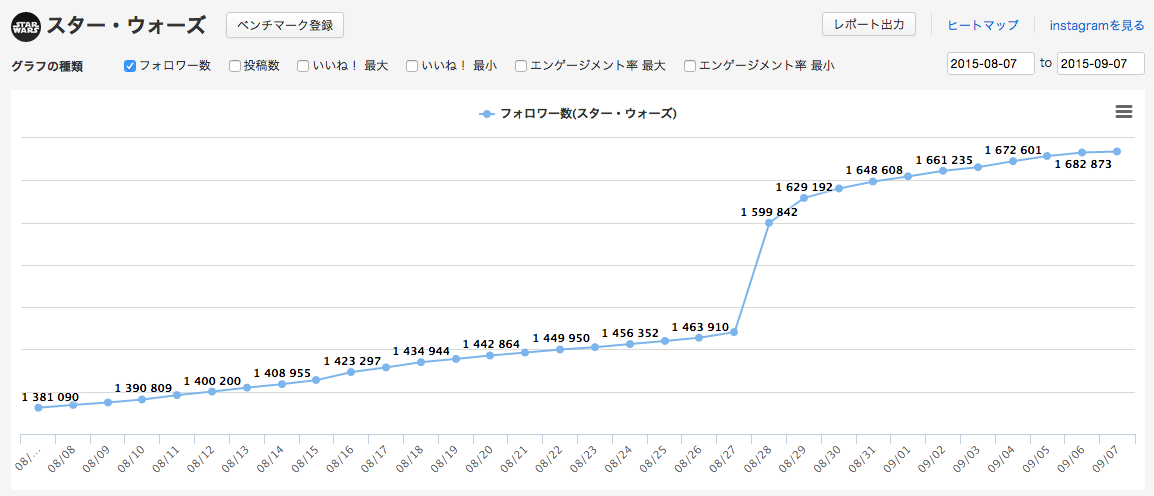The image size is (1154, 496).
Task: Open the instagramを見る link
Action: pyautogui.click(x=1097, y=25)
